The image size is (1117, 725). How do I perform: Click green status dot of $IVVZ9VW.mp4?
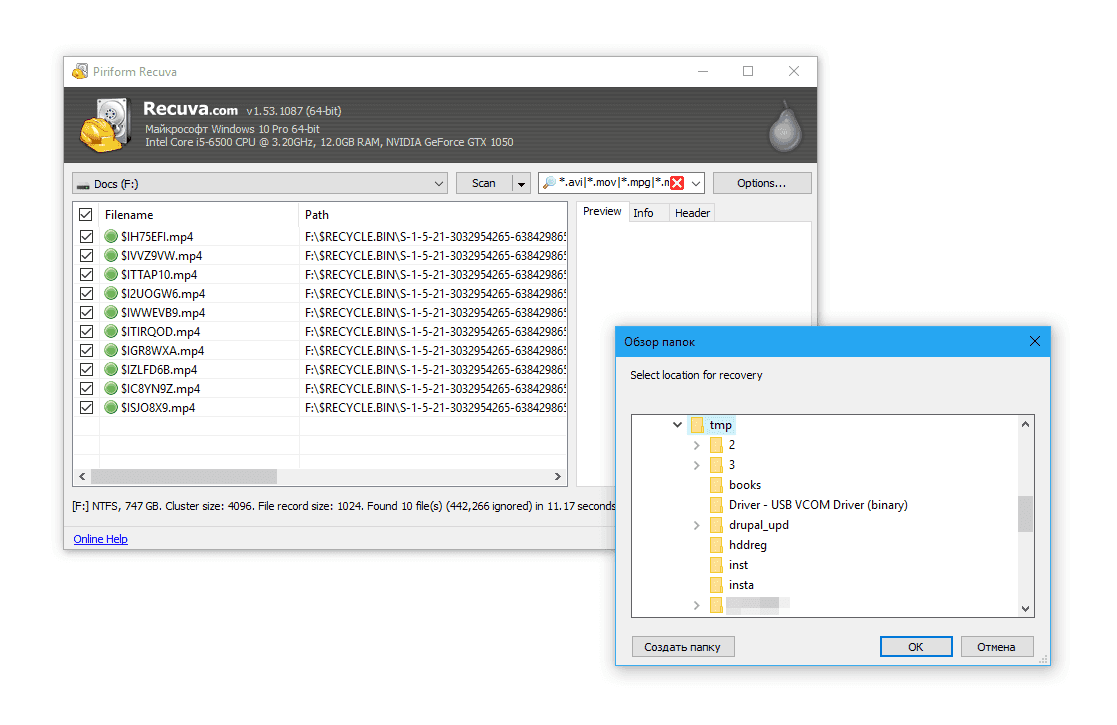pos(110,256)
